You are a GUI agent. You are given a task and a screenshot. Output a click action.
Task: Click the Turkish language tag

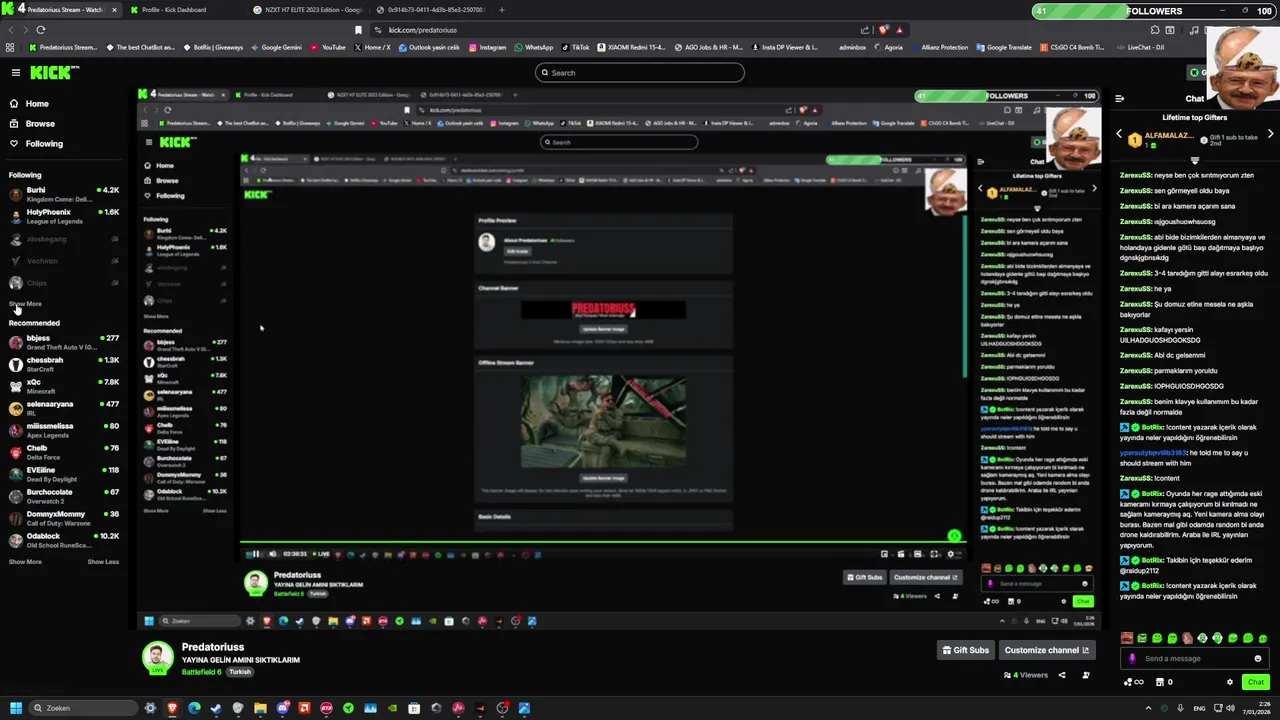(240, 672)
